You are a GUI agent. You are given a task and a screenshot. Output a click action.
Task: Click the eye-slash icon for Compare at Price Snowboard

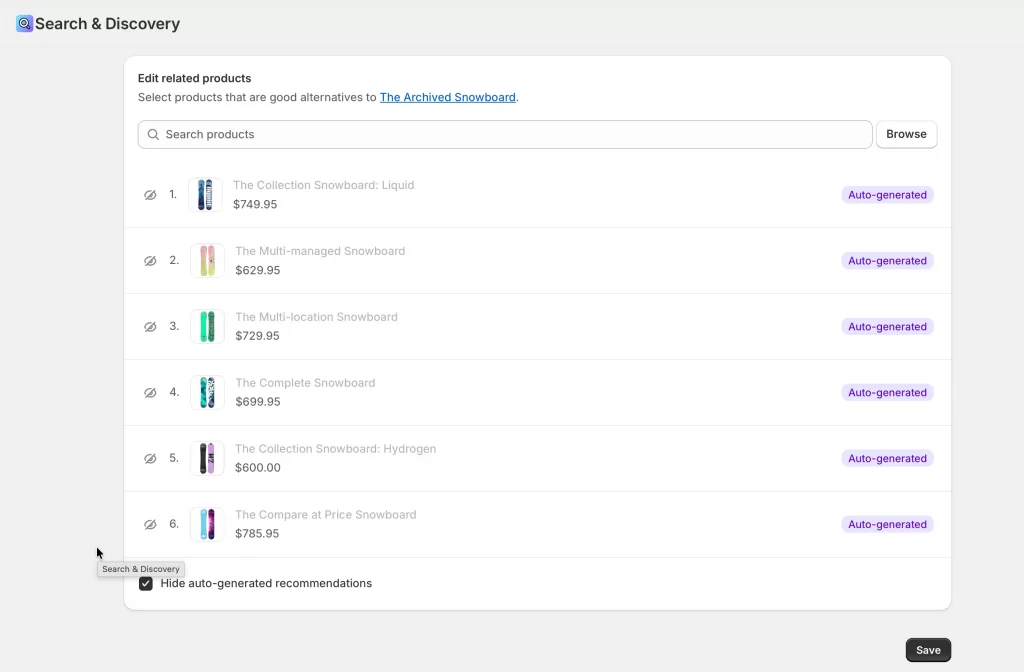click(x=150, y=524)
